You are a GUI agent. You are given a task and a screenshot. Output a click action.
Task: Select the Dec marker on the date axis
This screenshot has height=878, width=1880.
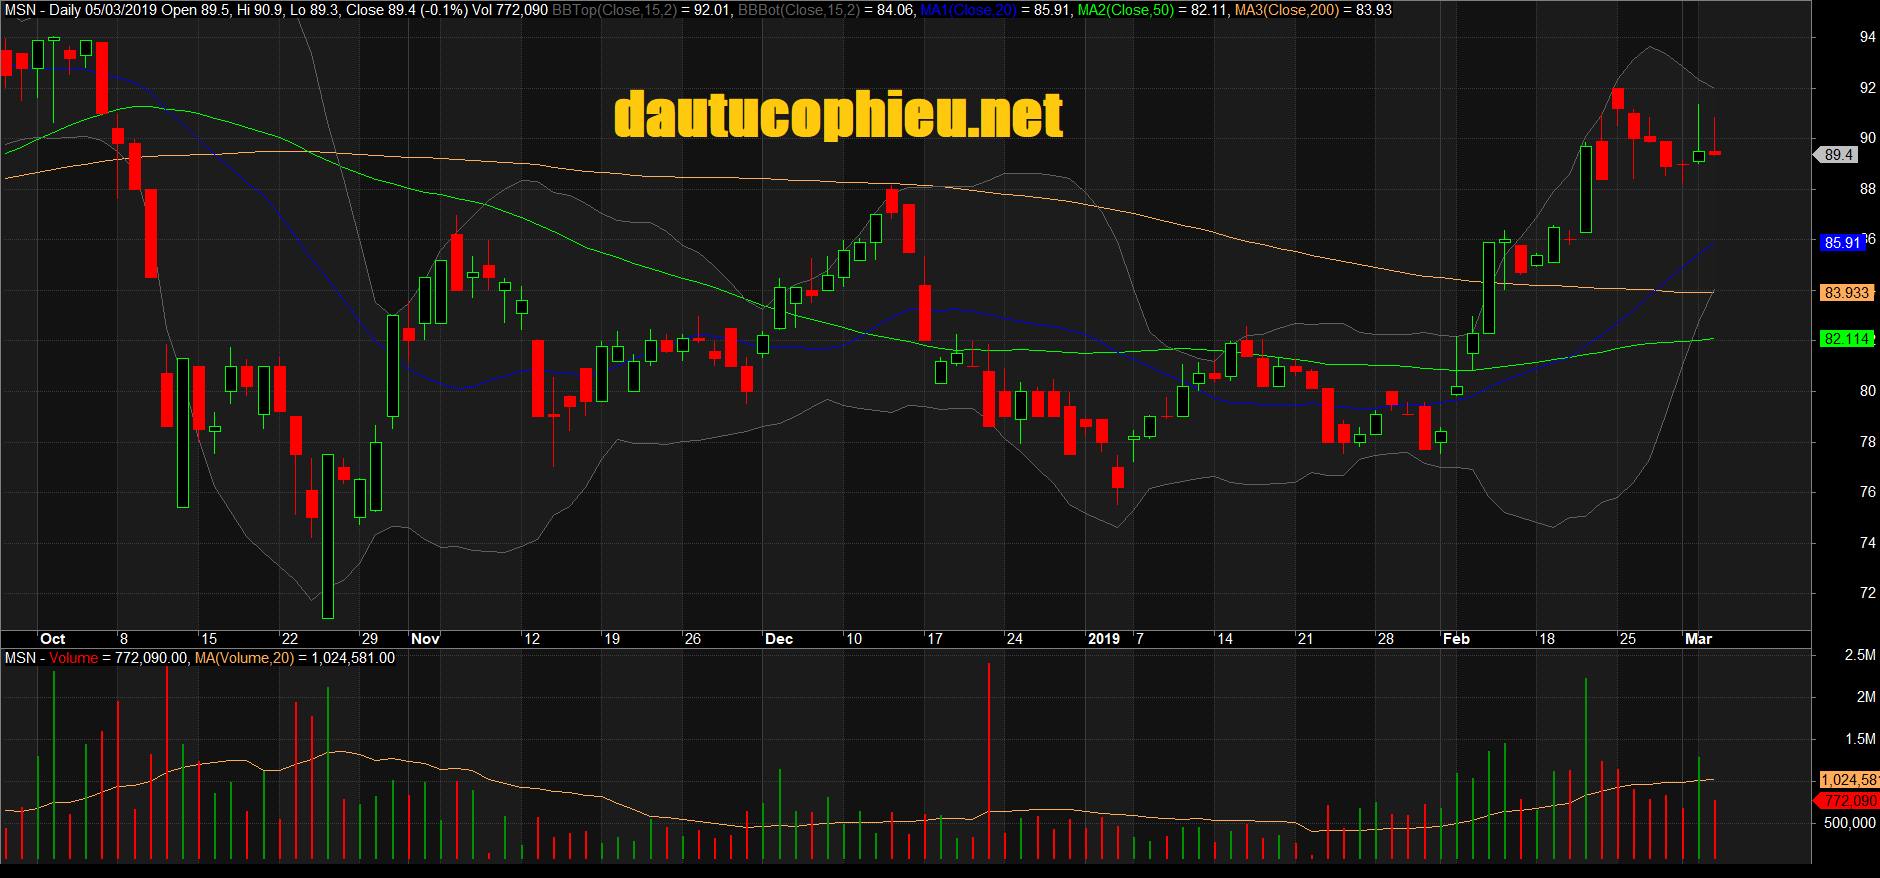tap(778, 639)
